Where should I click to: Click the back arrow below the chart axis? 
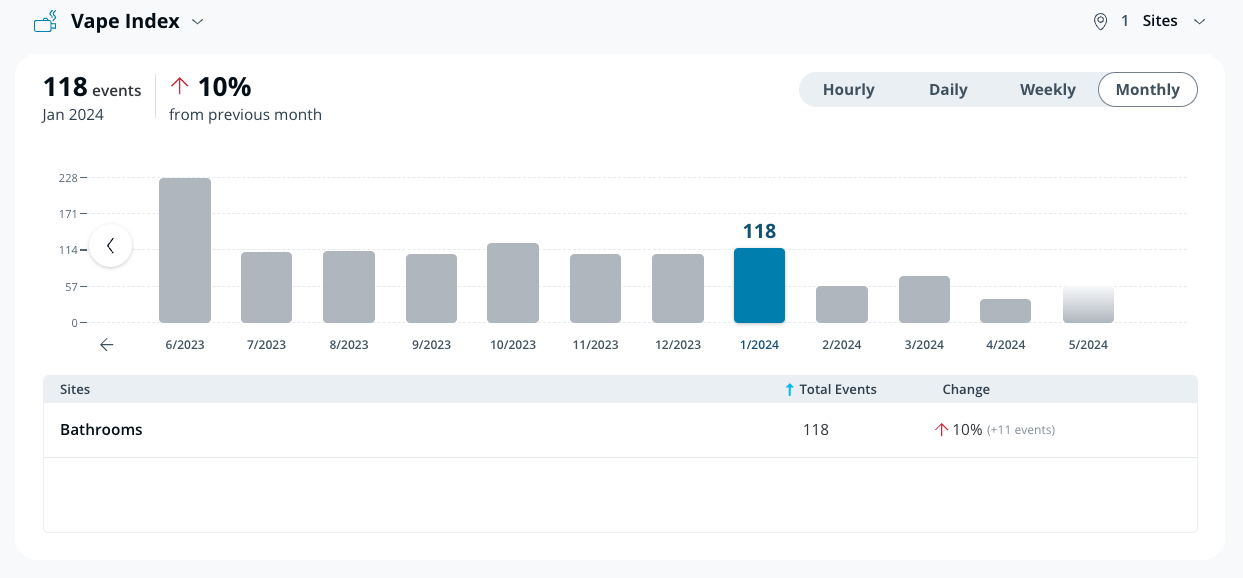tap(107, 345)
